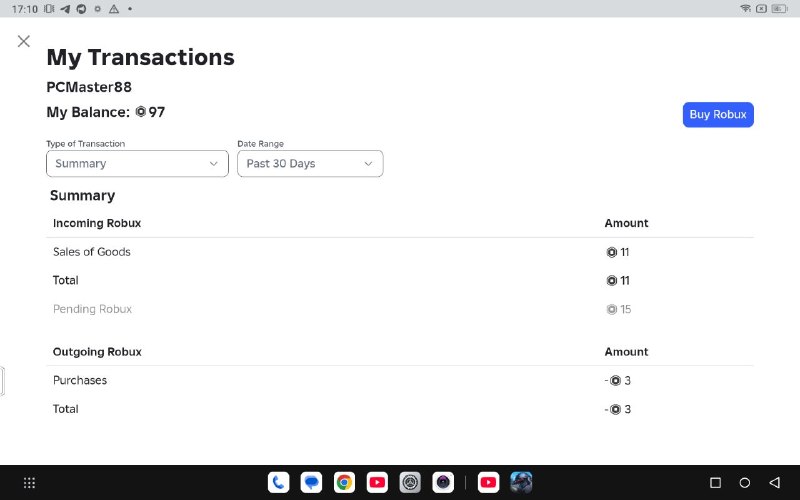Click the greyed Robux icon in Pending Robux row

pyautogui.click(x=612, y=309)
